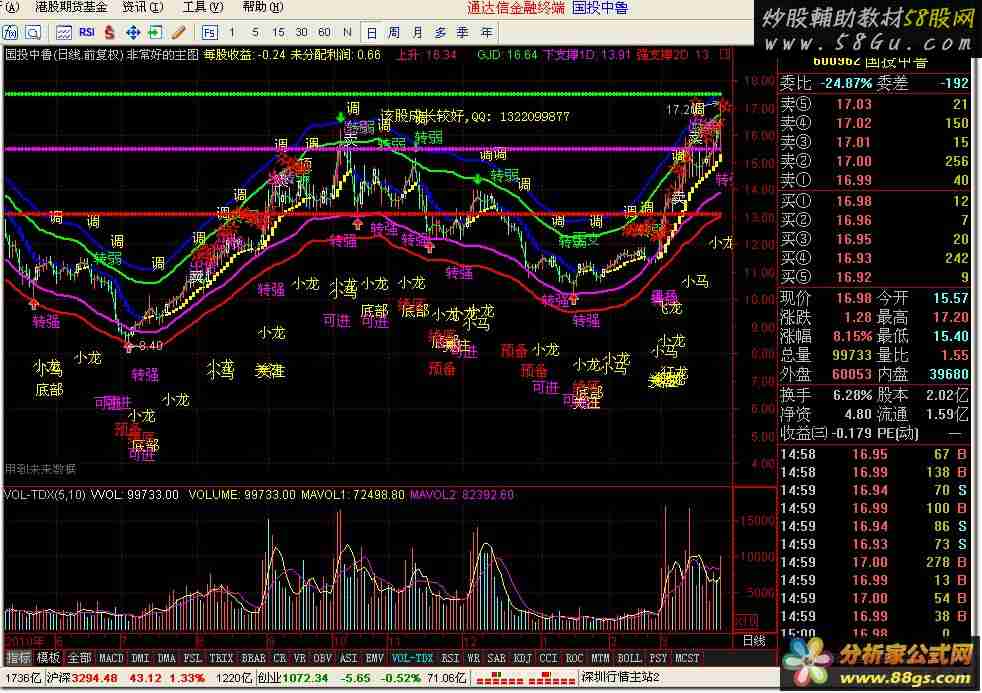Open the formula manager f(x) icon
982x693 pixels.
click(11, 32)
